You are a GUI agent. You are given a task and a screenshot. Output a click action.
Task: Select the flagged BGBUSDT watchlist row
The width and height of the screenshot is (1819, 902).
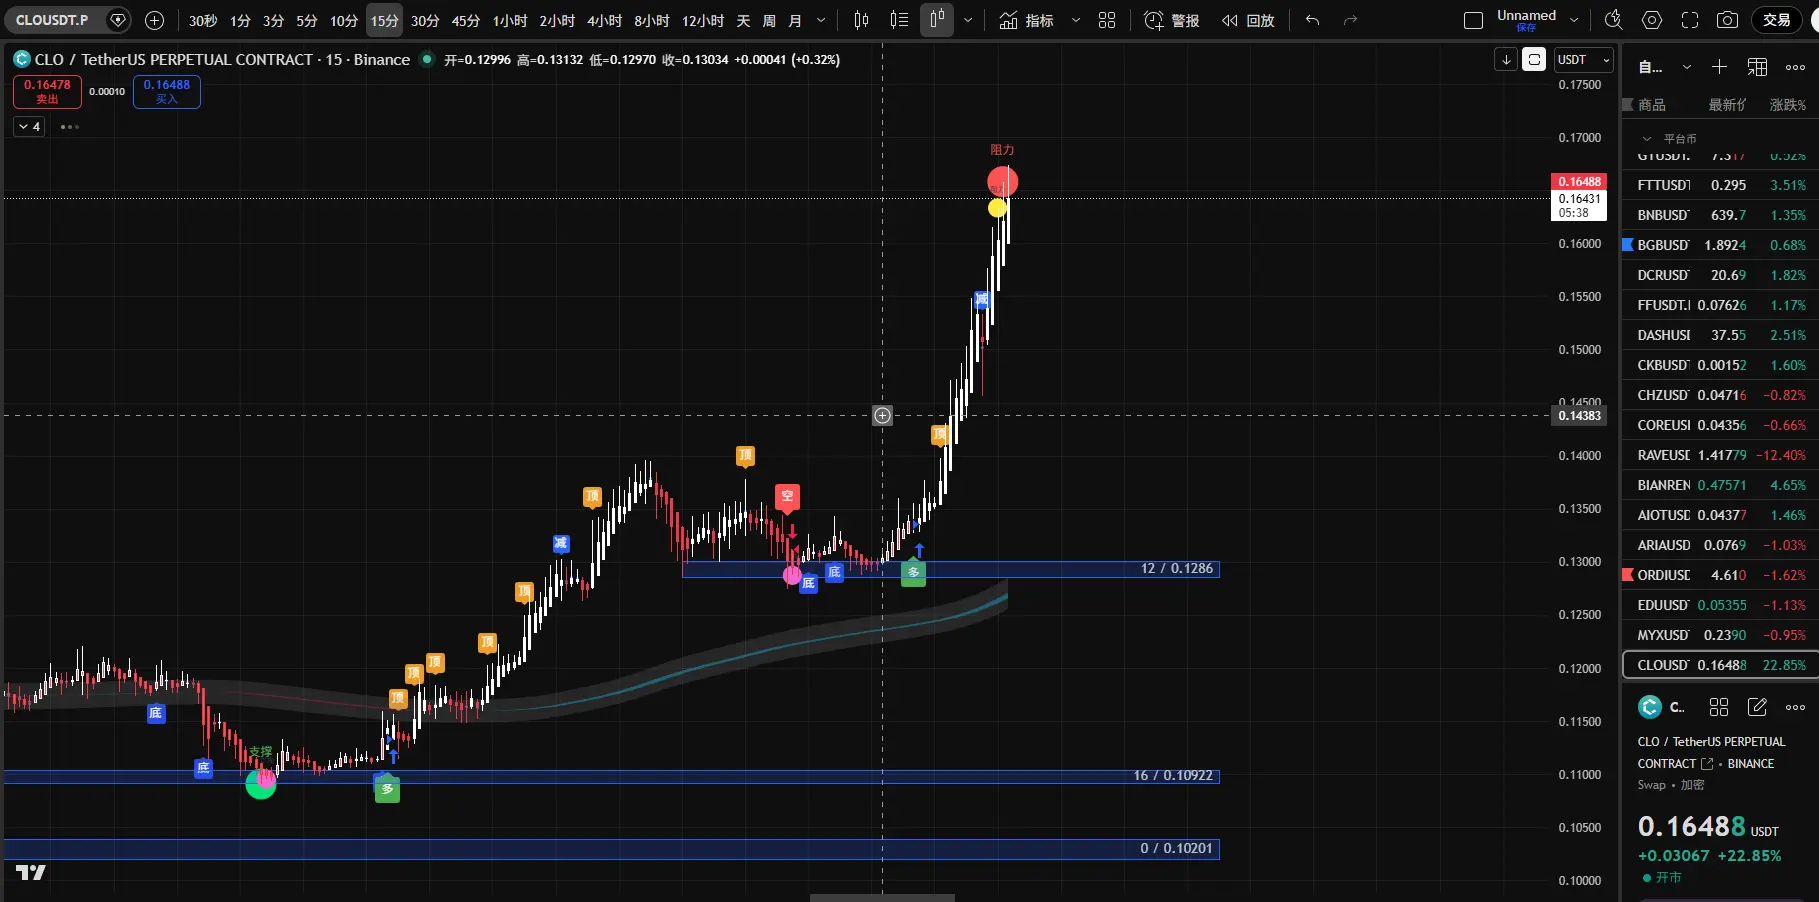click(x=1720, y=245)
